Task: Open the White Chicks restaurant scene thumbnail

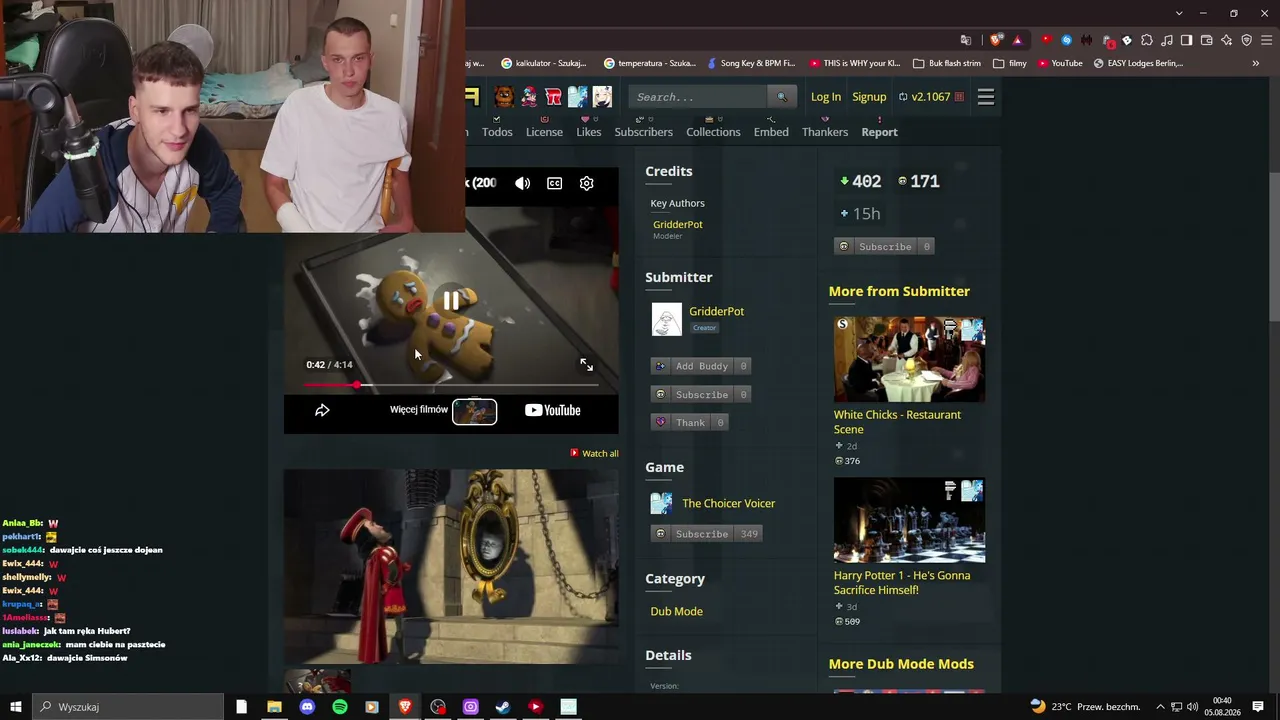Action: [909, 359]
